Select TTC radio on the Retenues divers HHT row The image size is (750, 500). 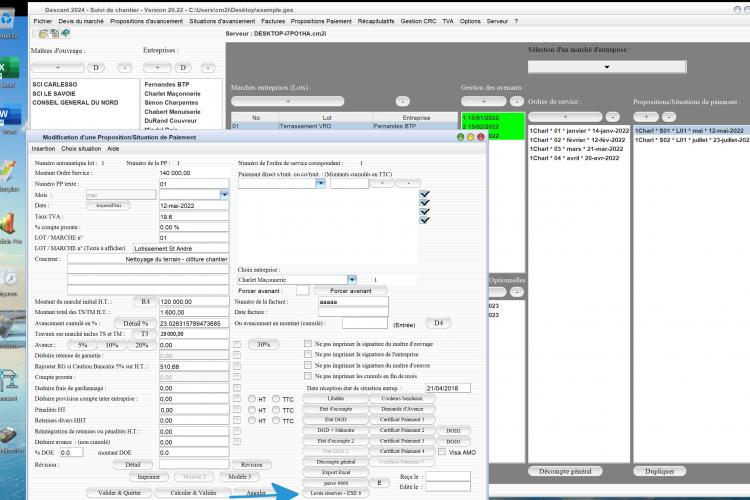276,421
